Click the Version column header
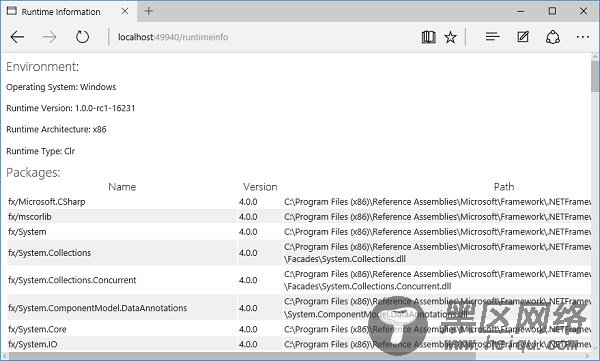The height and width of the screenshot is (361, 600). [x=260, y=187]
